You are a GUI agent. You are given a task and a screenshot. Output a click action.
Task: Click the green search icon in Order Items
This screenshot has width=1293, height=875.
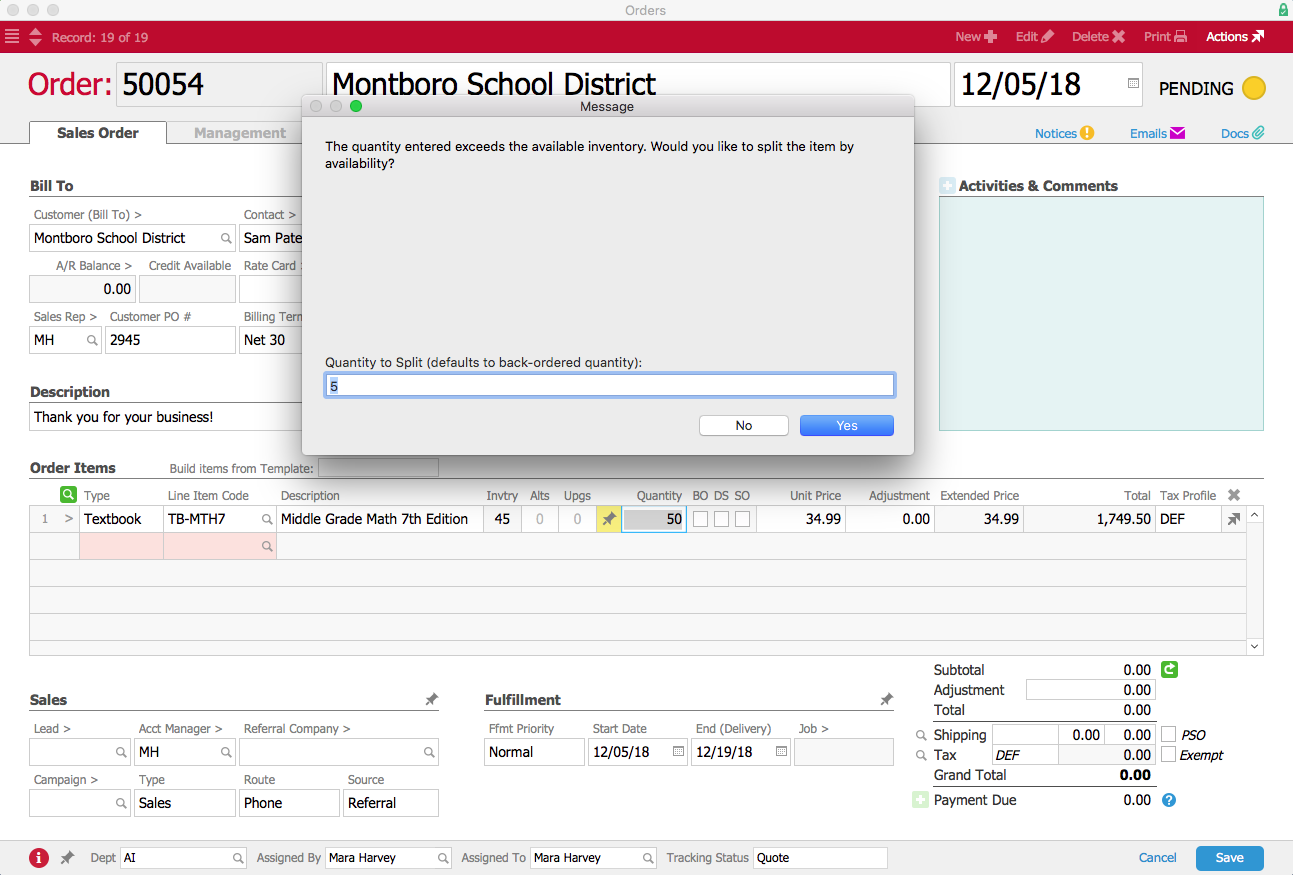pyautogui.click(x=68, y=494)
